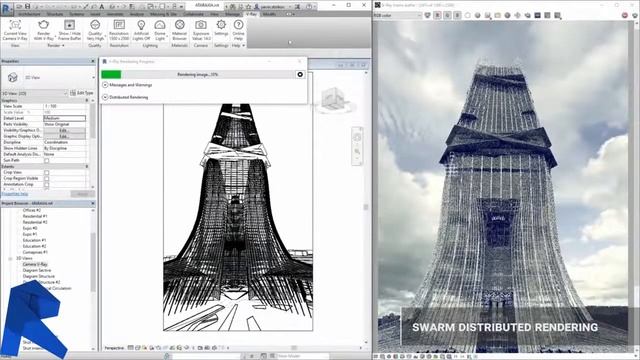Viewport: 640px width, 360px height.
Task: Click Edit button for Graphic Display Options
Action: 64,136
